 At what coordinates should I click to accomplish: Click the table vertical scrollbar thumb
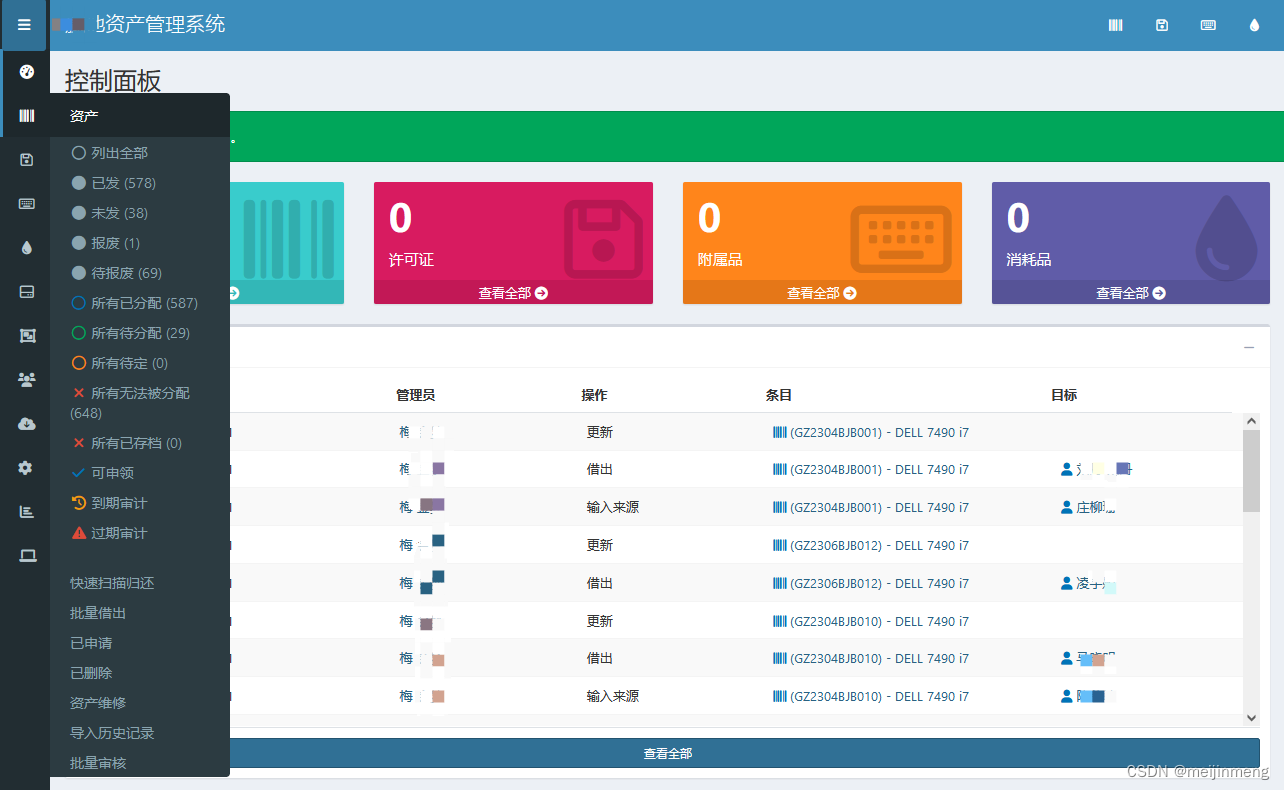(x=1251, y=470)
